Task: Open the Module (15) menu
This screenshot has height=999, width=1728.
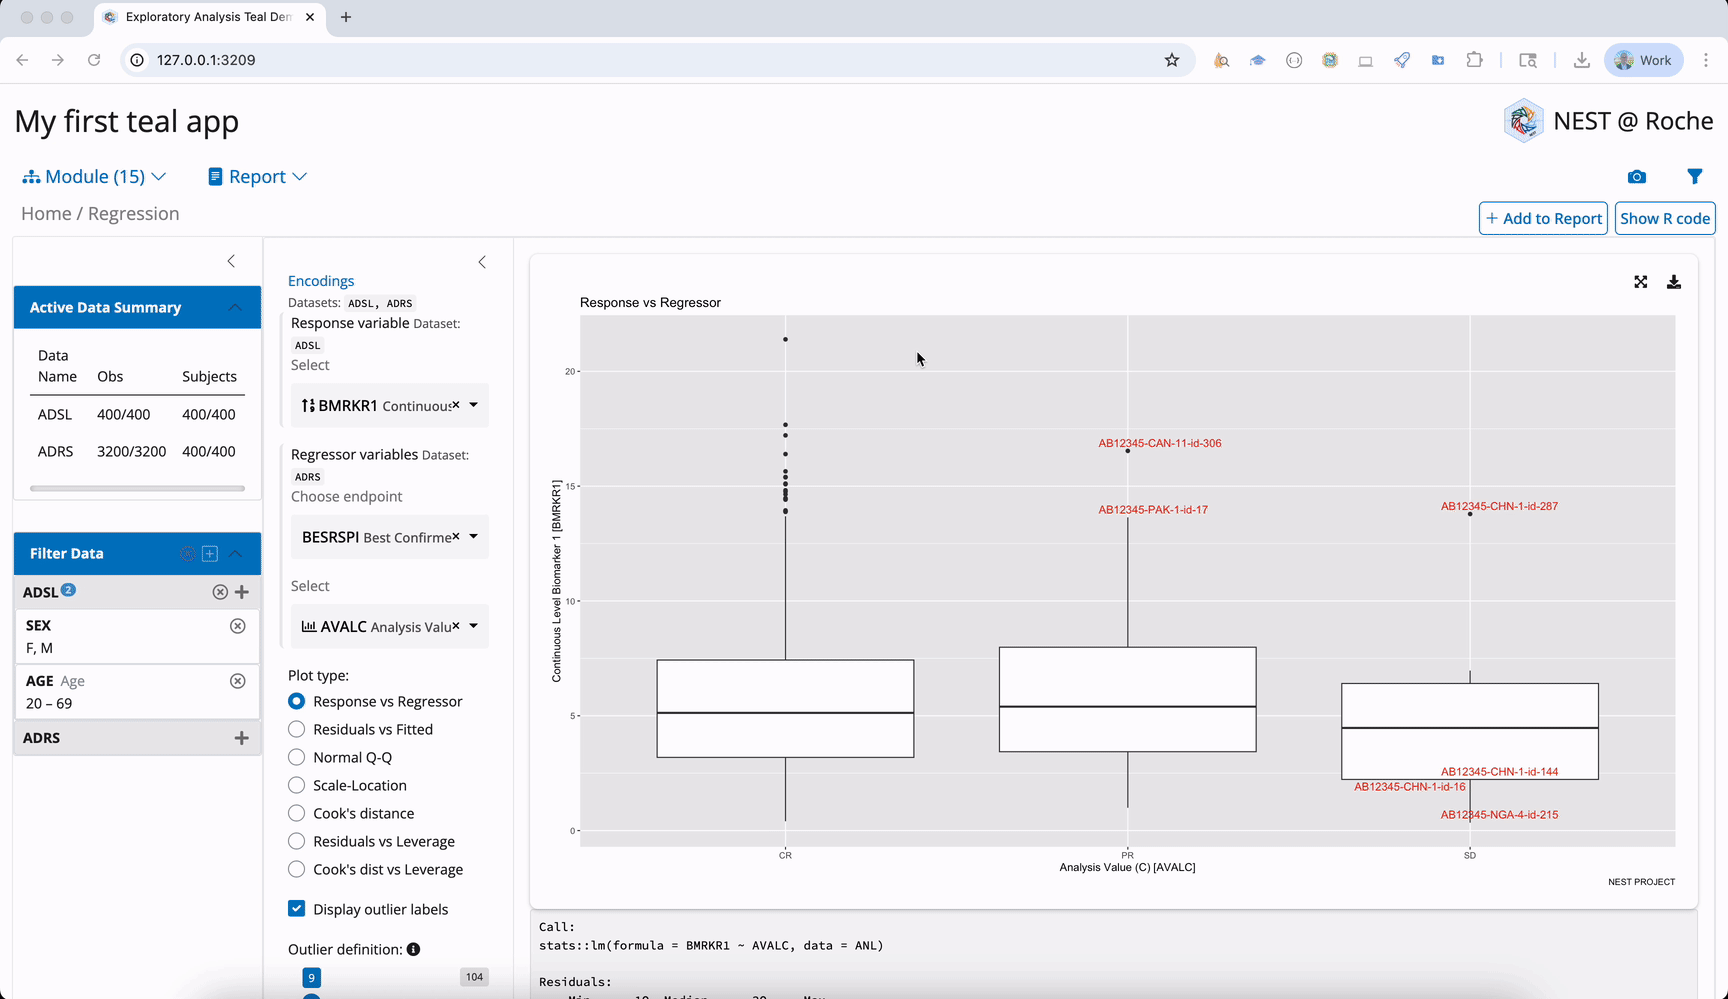Action: click(x=94, y=177)
